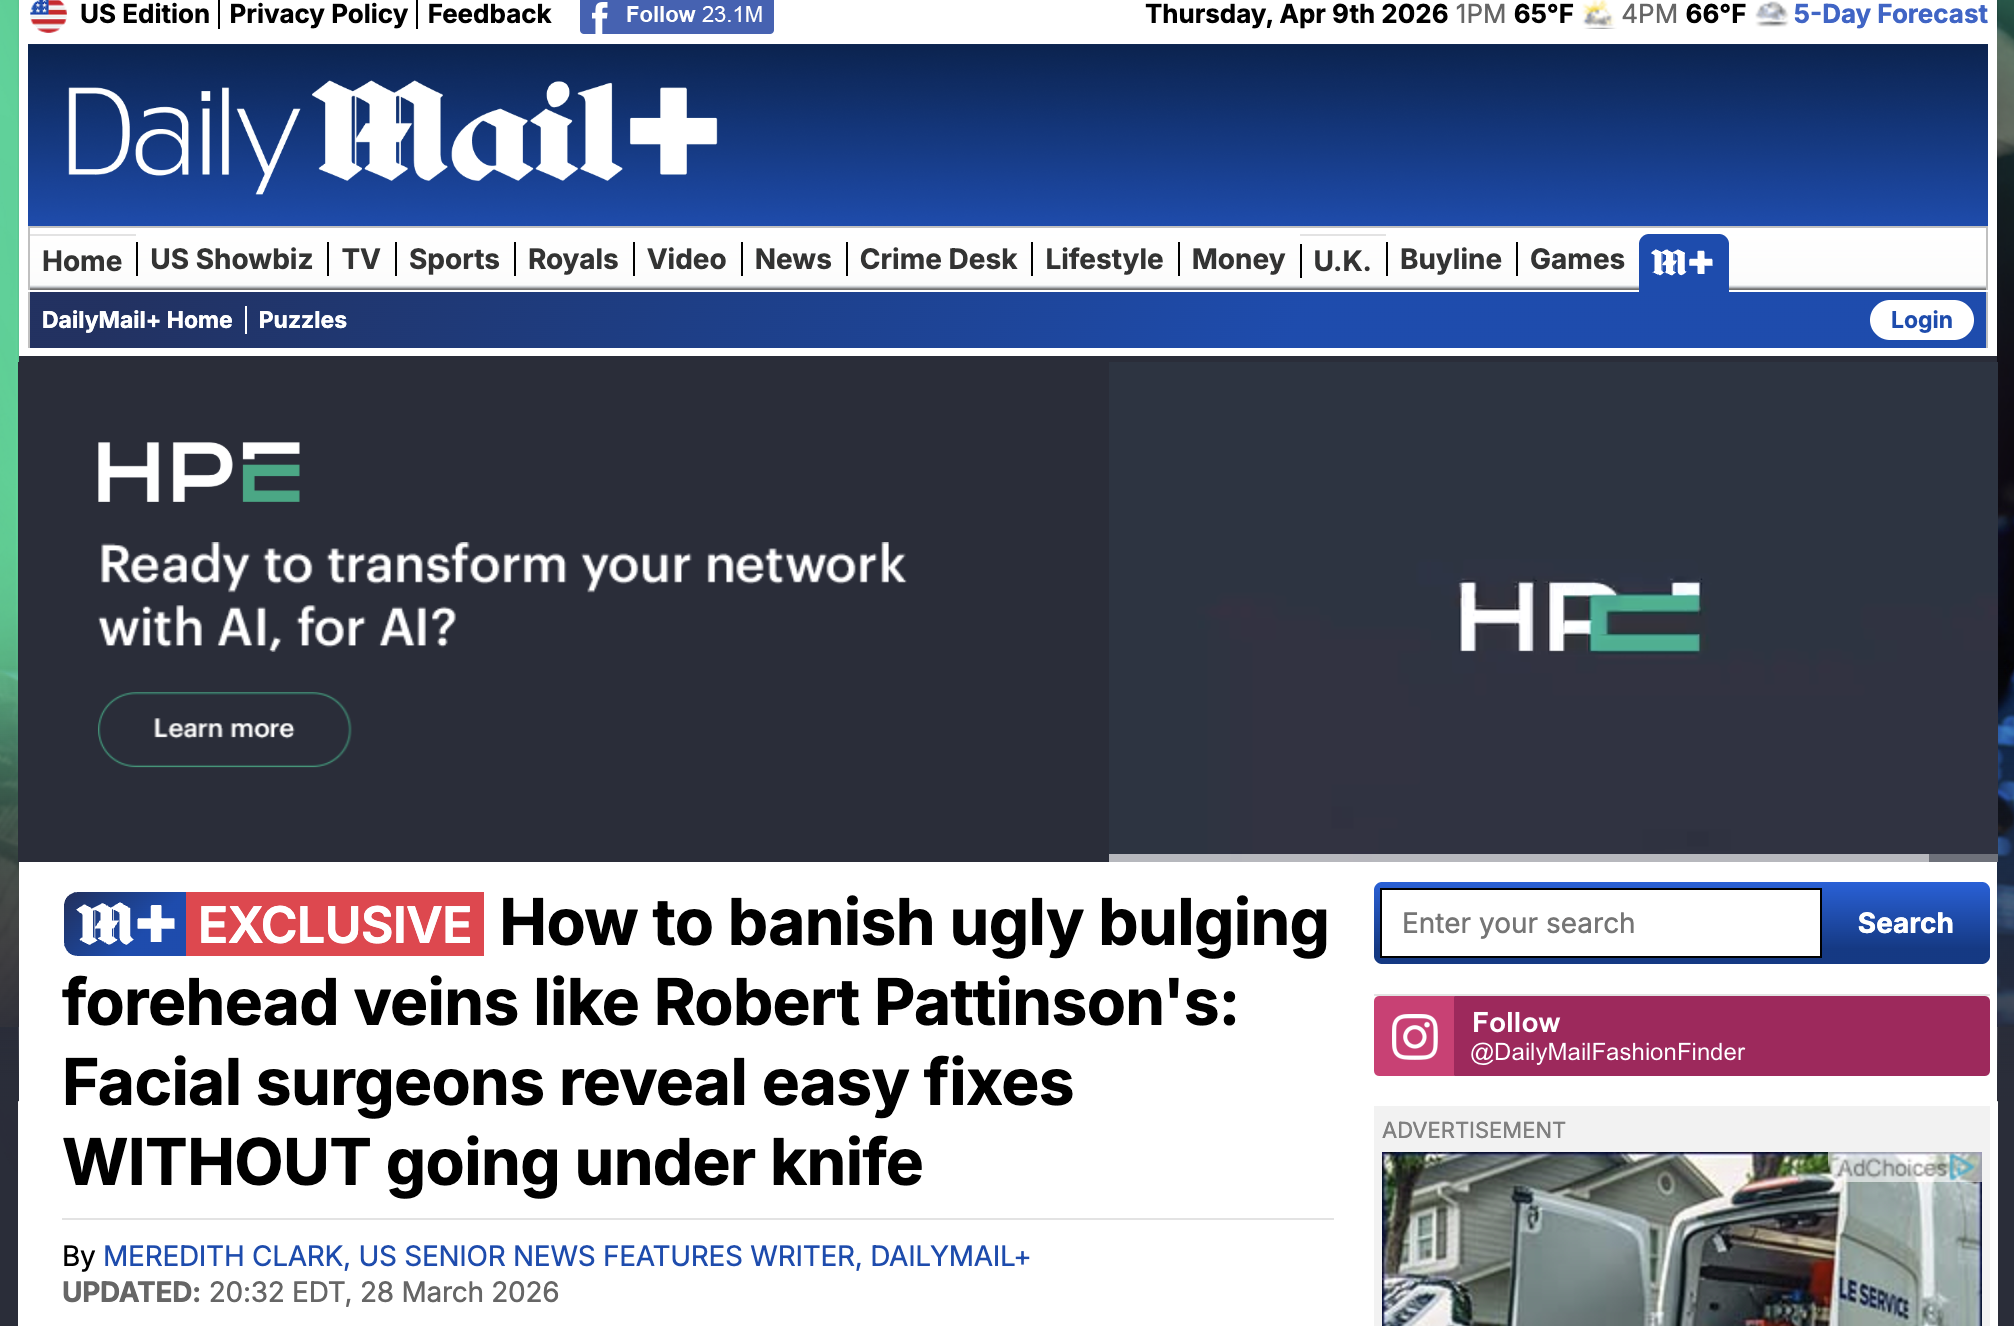This screenshot has height=1326, width=2014.
Task: Click the AdChoices icon on advertisement
Action: tap(1963, 1167)
